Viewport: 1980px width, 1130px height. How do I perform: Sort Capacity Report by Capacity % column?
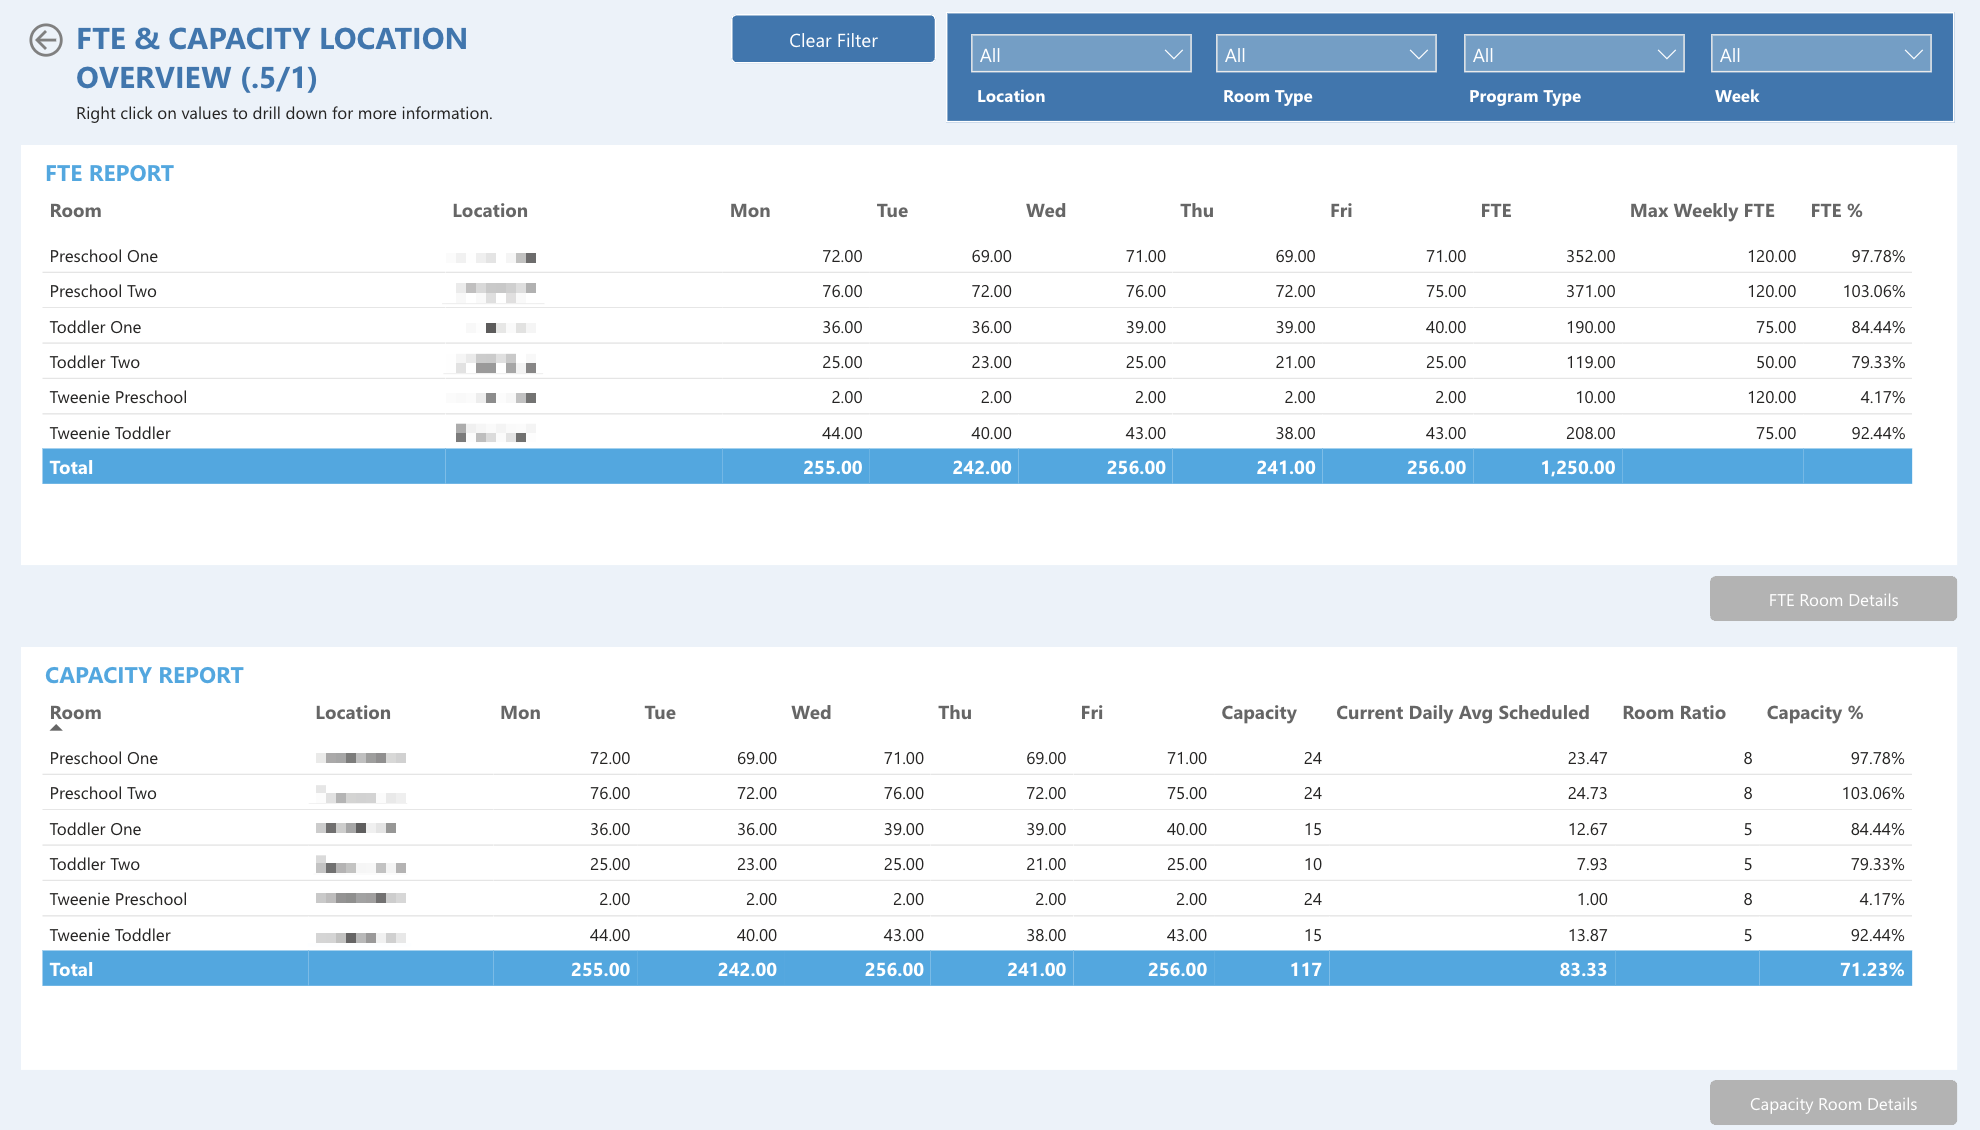point(1814,712)
